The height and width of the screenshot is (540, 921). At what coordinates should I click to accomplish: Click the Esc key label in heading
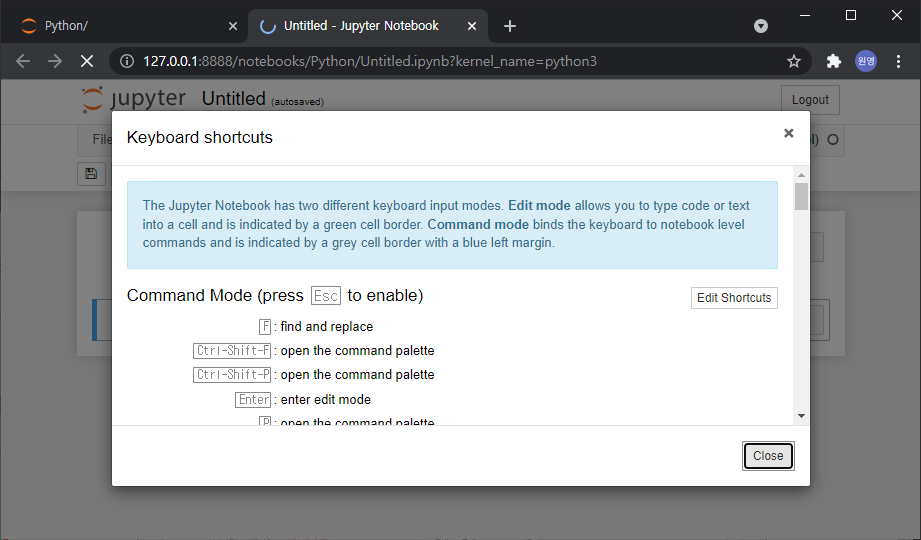pos(326,296)
